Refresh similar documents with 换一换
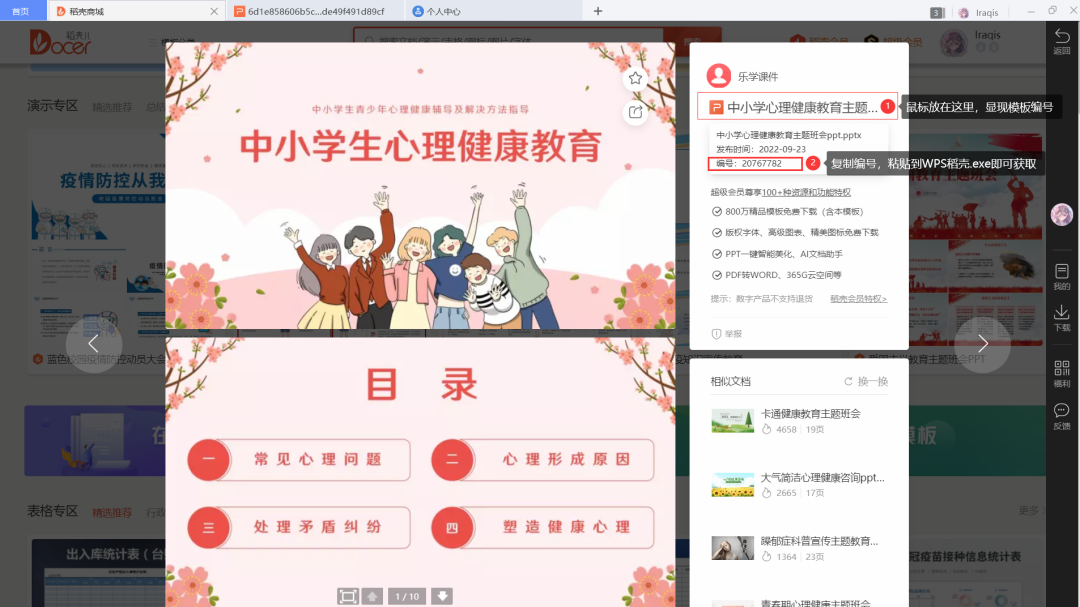The height and width of the screenshot is (607, 1080). click(x=866, y=381)
